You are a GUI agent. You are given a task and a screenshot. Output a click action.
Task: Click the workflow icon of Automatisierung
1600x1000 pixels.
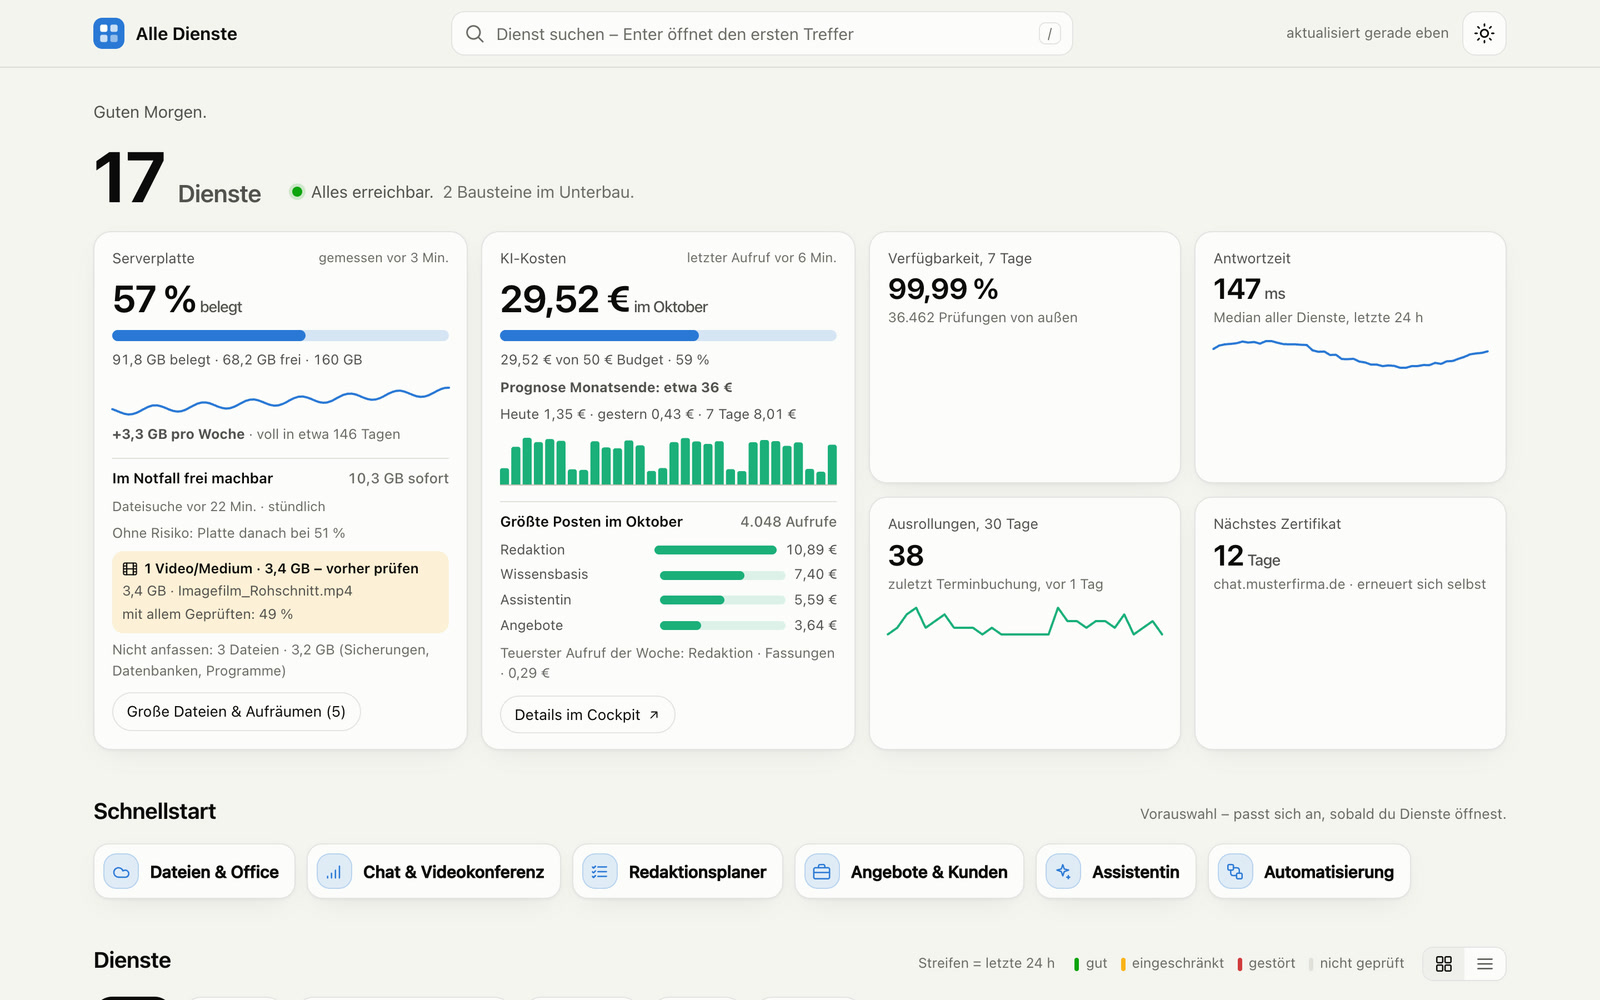tap(1235, 872)
